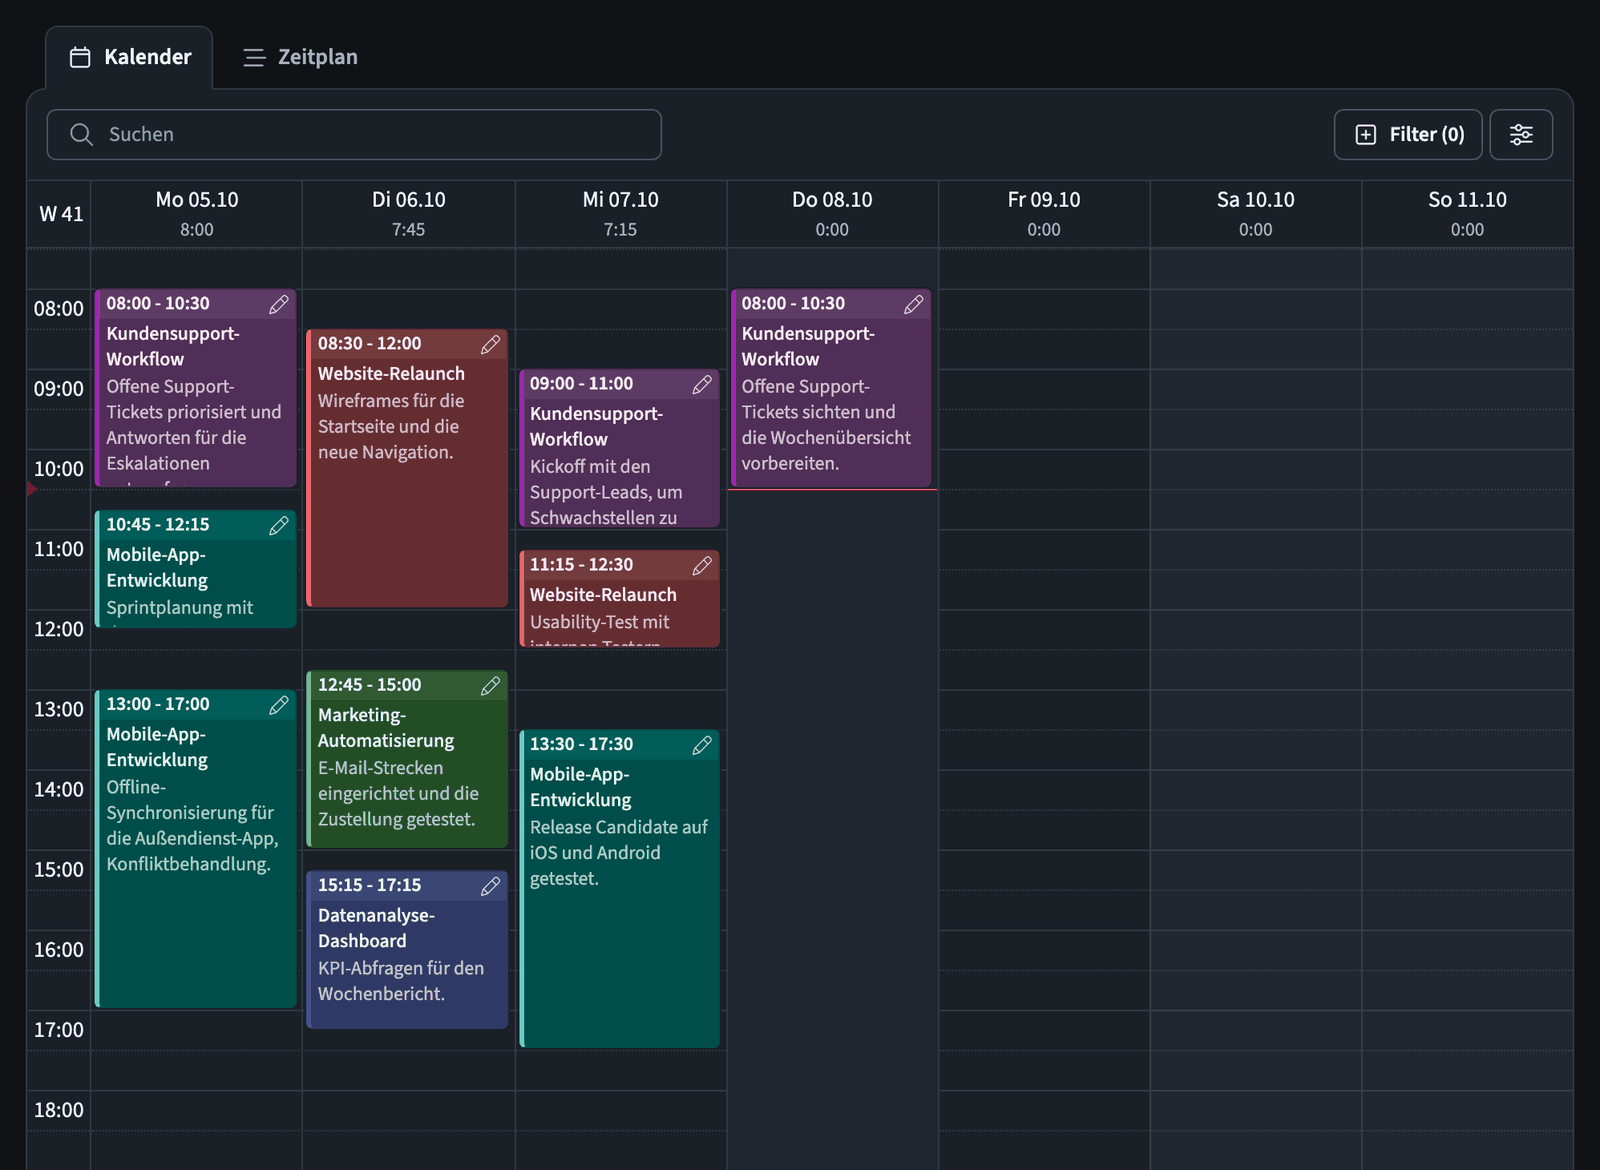Edit the Wednesday 09:00 - 11:00 entry pencil
This screenshot has height=1170, width=1600.
point(703,384)
